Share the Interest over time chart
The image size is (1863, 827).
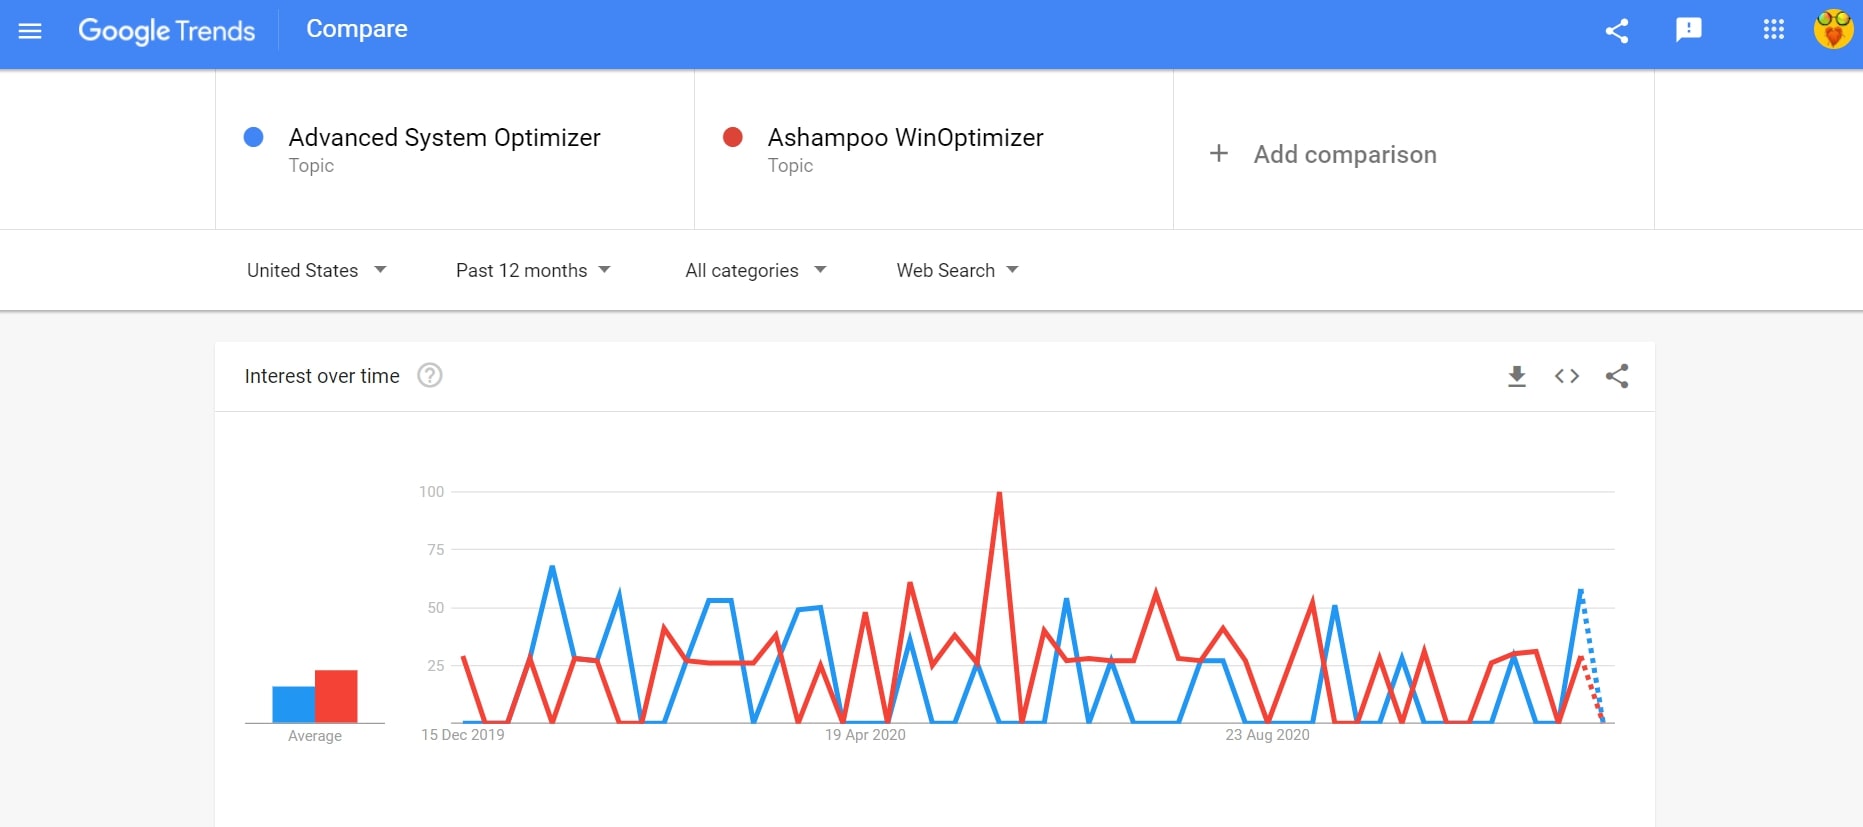point(1617,376)
